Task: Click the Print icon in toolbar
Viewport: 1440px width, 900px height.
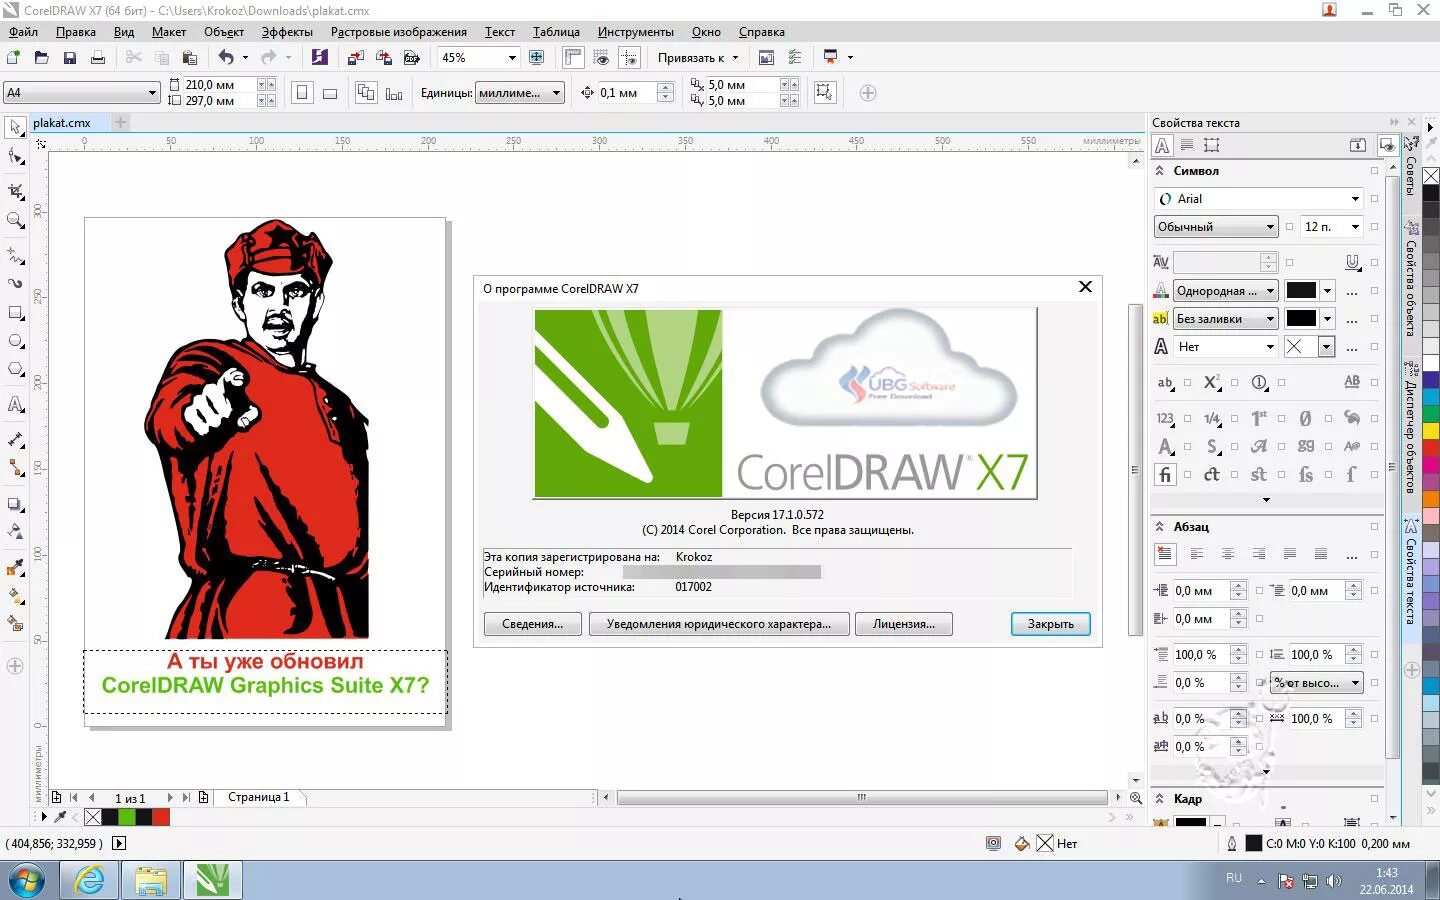Action: (97, 58)
